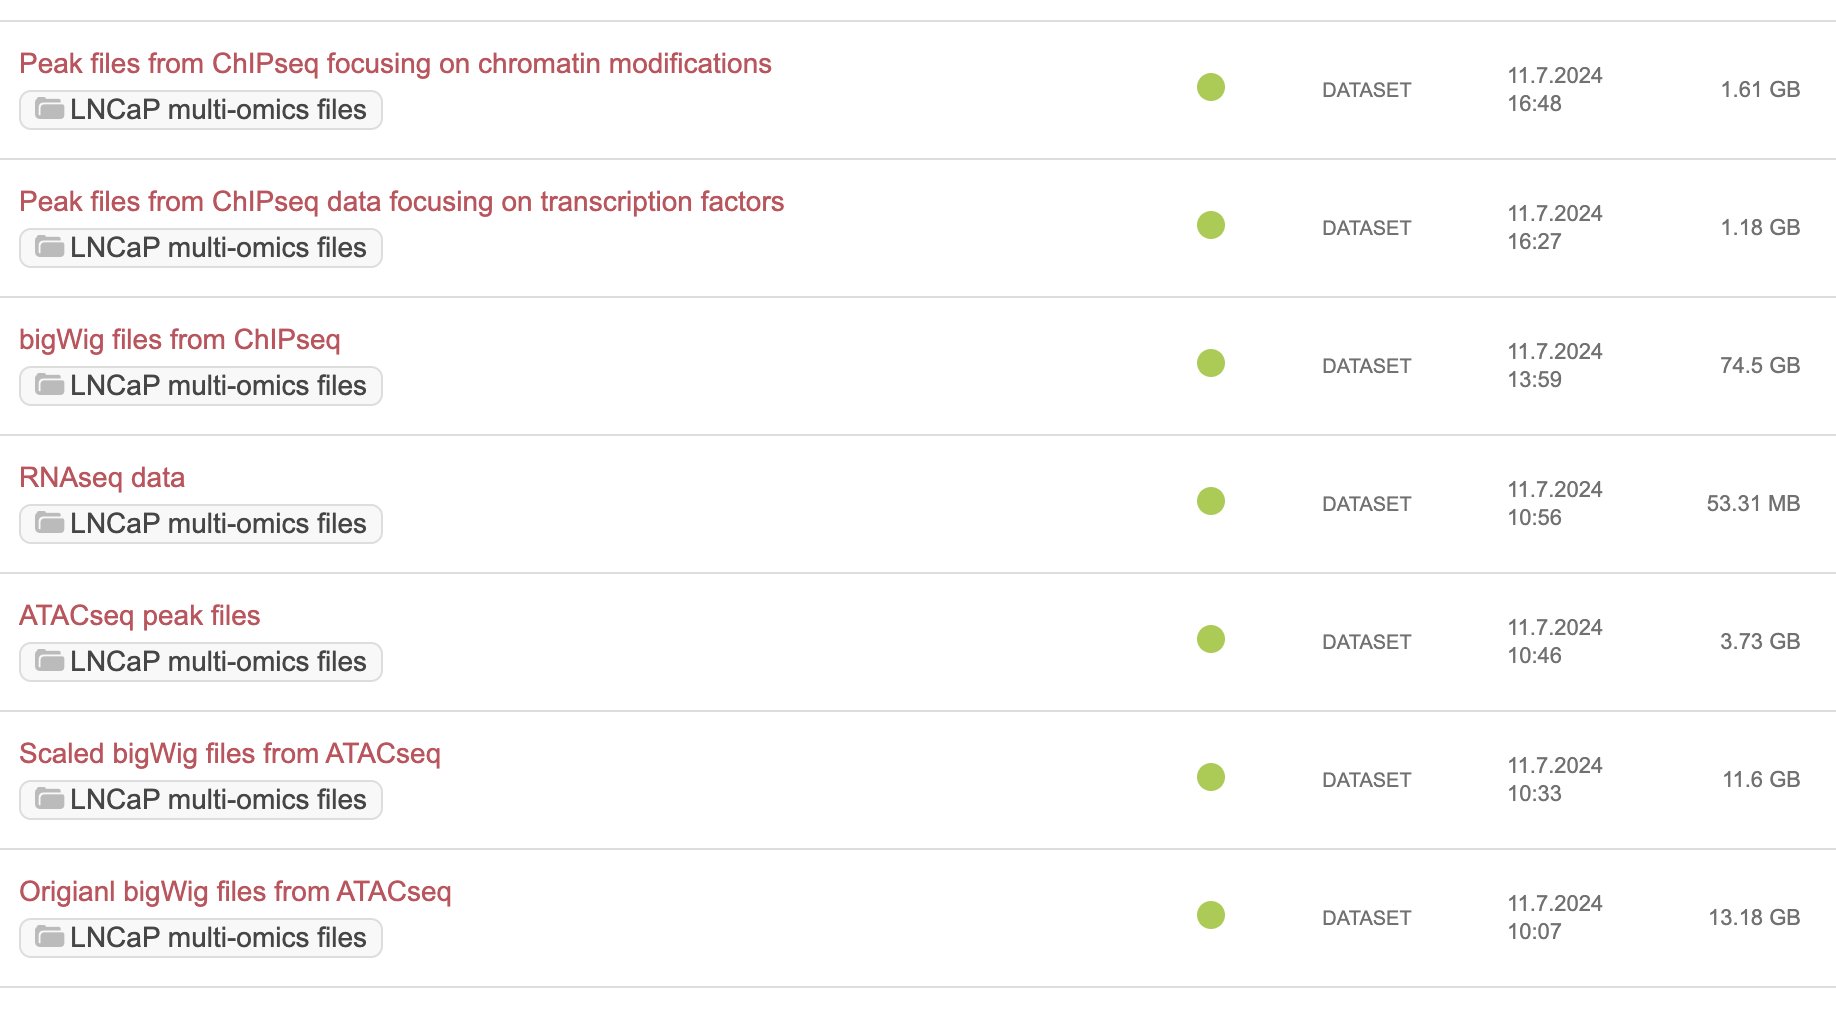Click the DATASET label in the RNAseq data row

pos(1366,504)
